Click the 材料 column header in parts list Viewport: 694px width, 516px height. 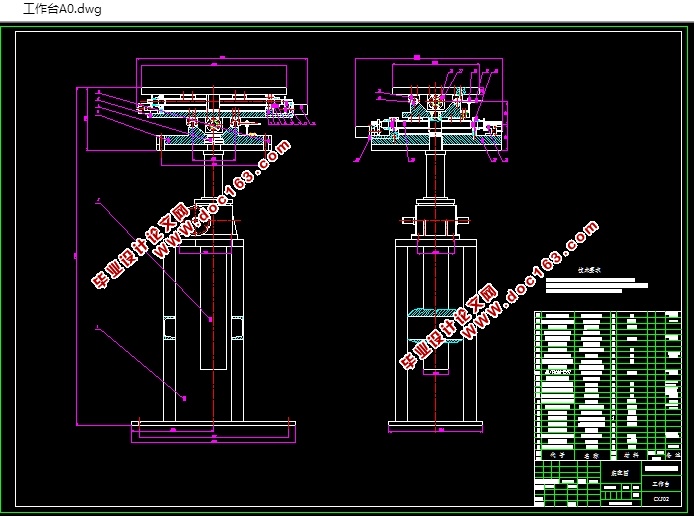tap(631, 455)
